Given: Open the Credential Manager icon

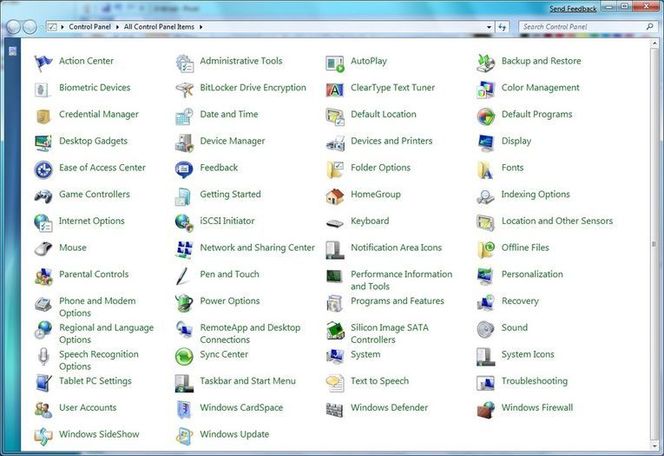Looking at the screenshot, I should click(x=43, y=116).
